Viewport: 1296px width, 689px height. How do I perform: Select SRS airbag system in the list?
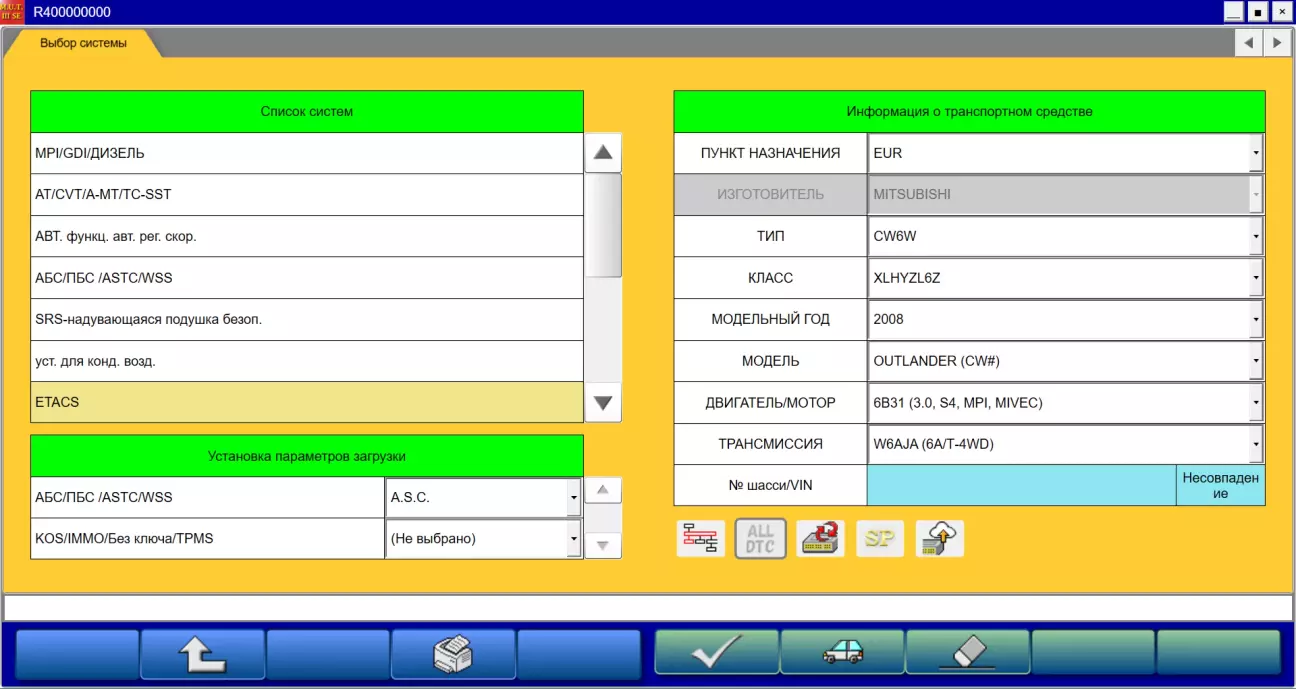click(306, 319)
